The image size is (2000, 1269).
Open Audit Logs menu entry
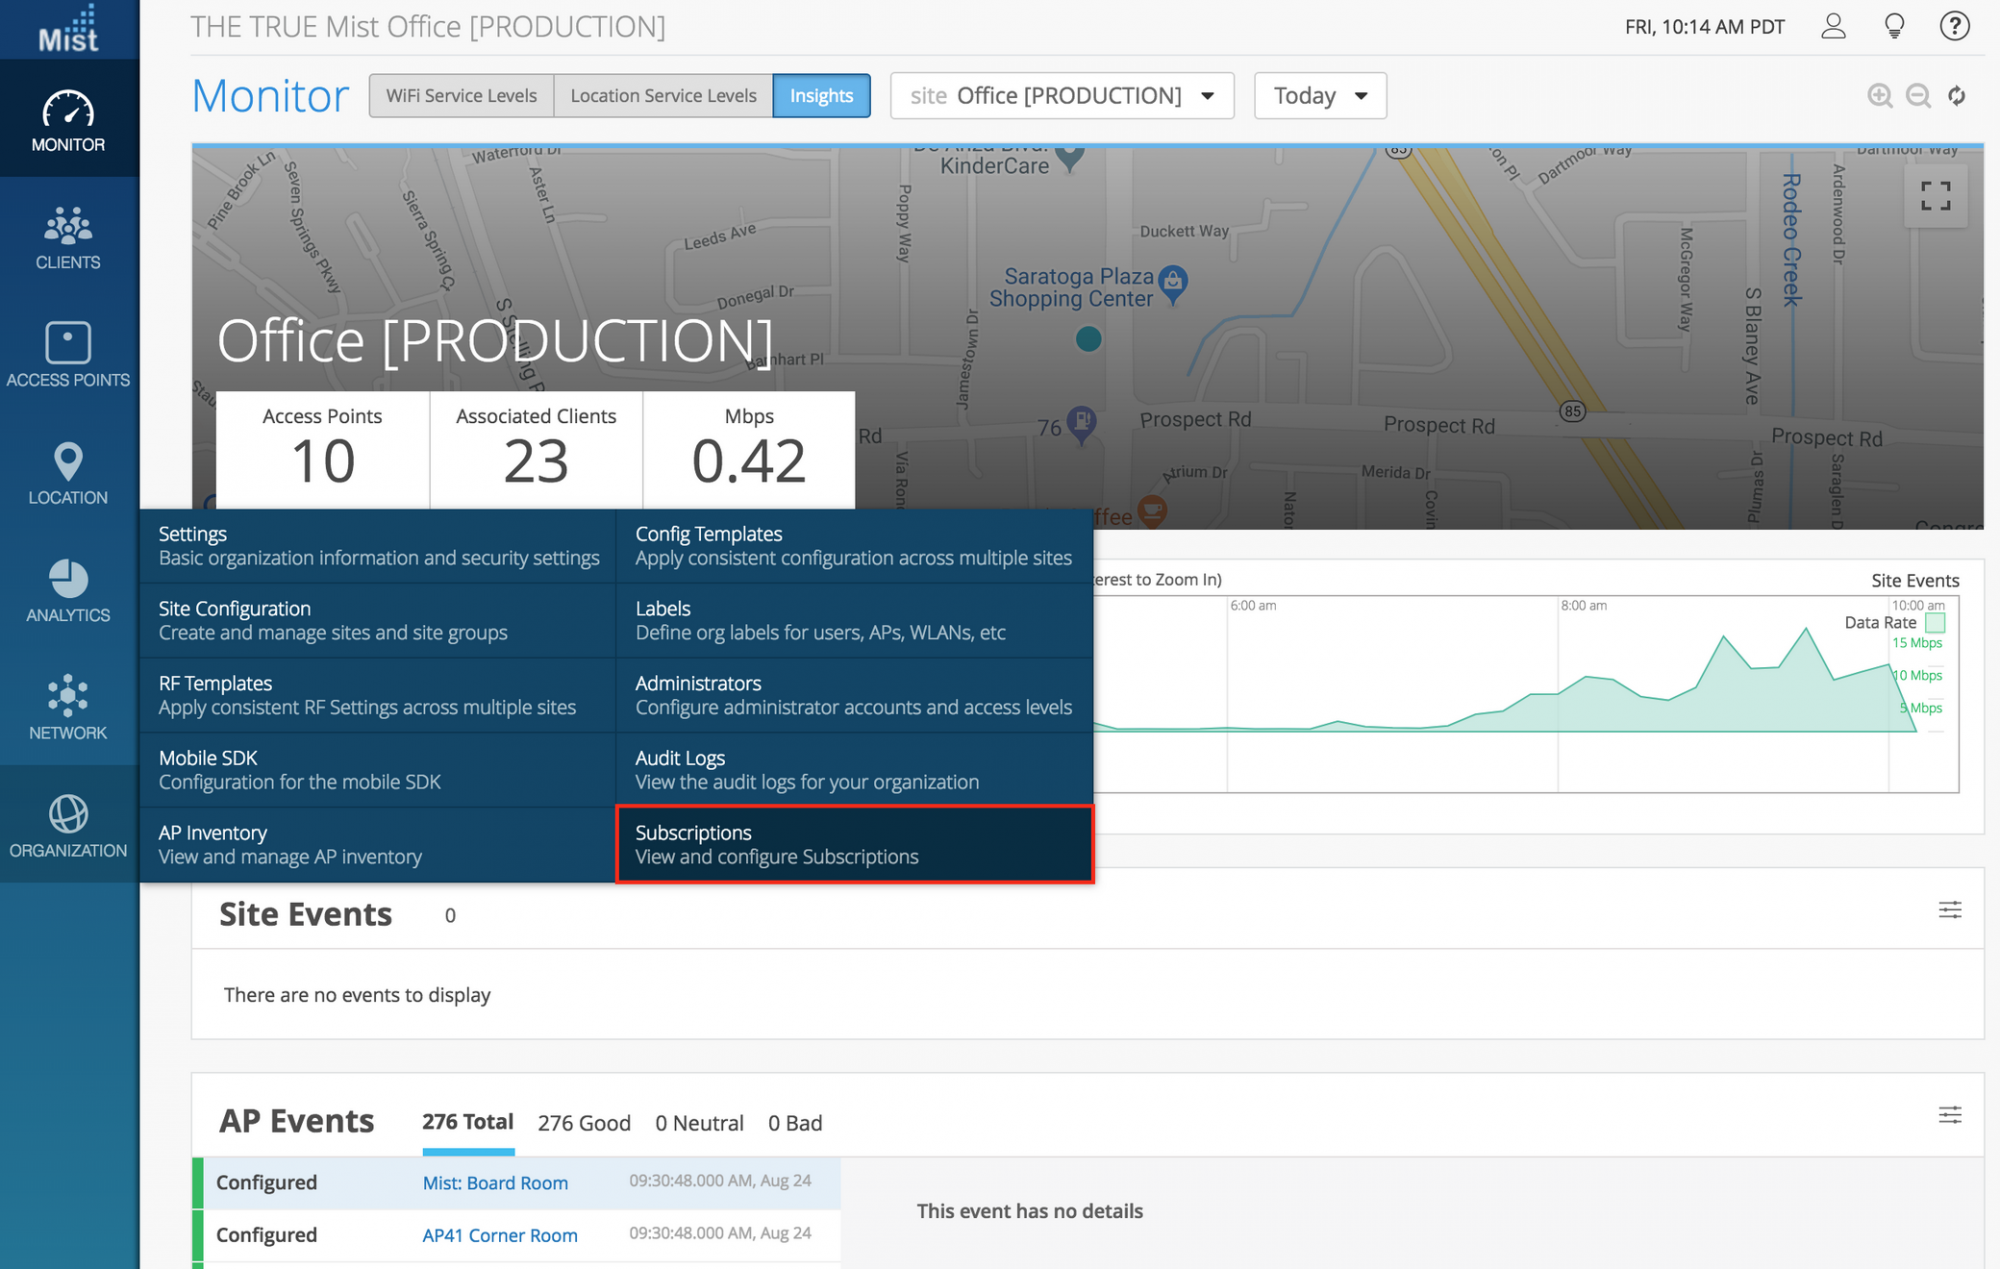pyautogui.click(x=855, y=770)
